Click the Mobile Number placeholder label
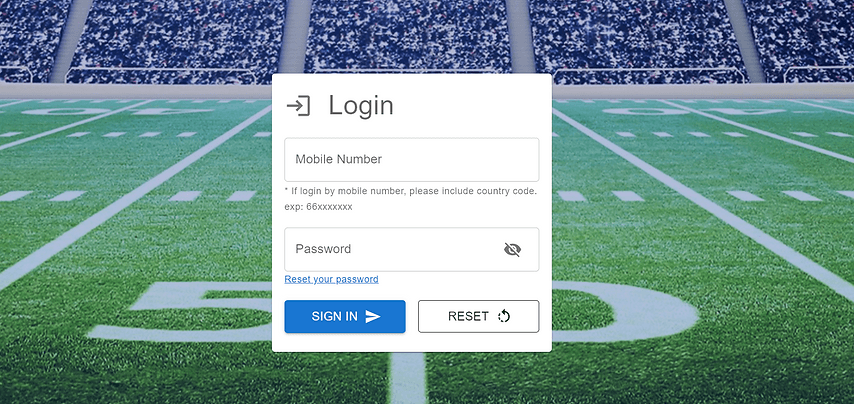 [x=339, y=160]
